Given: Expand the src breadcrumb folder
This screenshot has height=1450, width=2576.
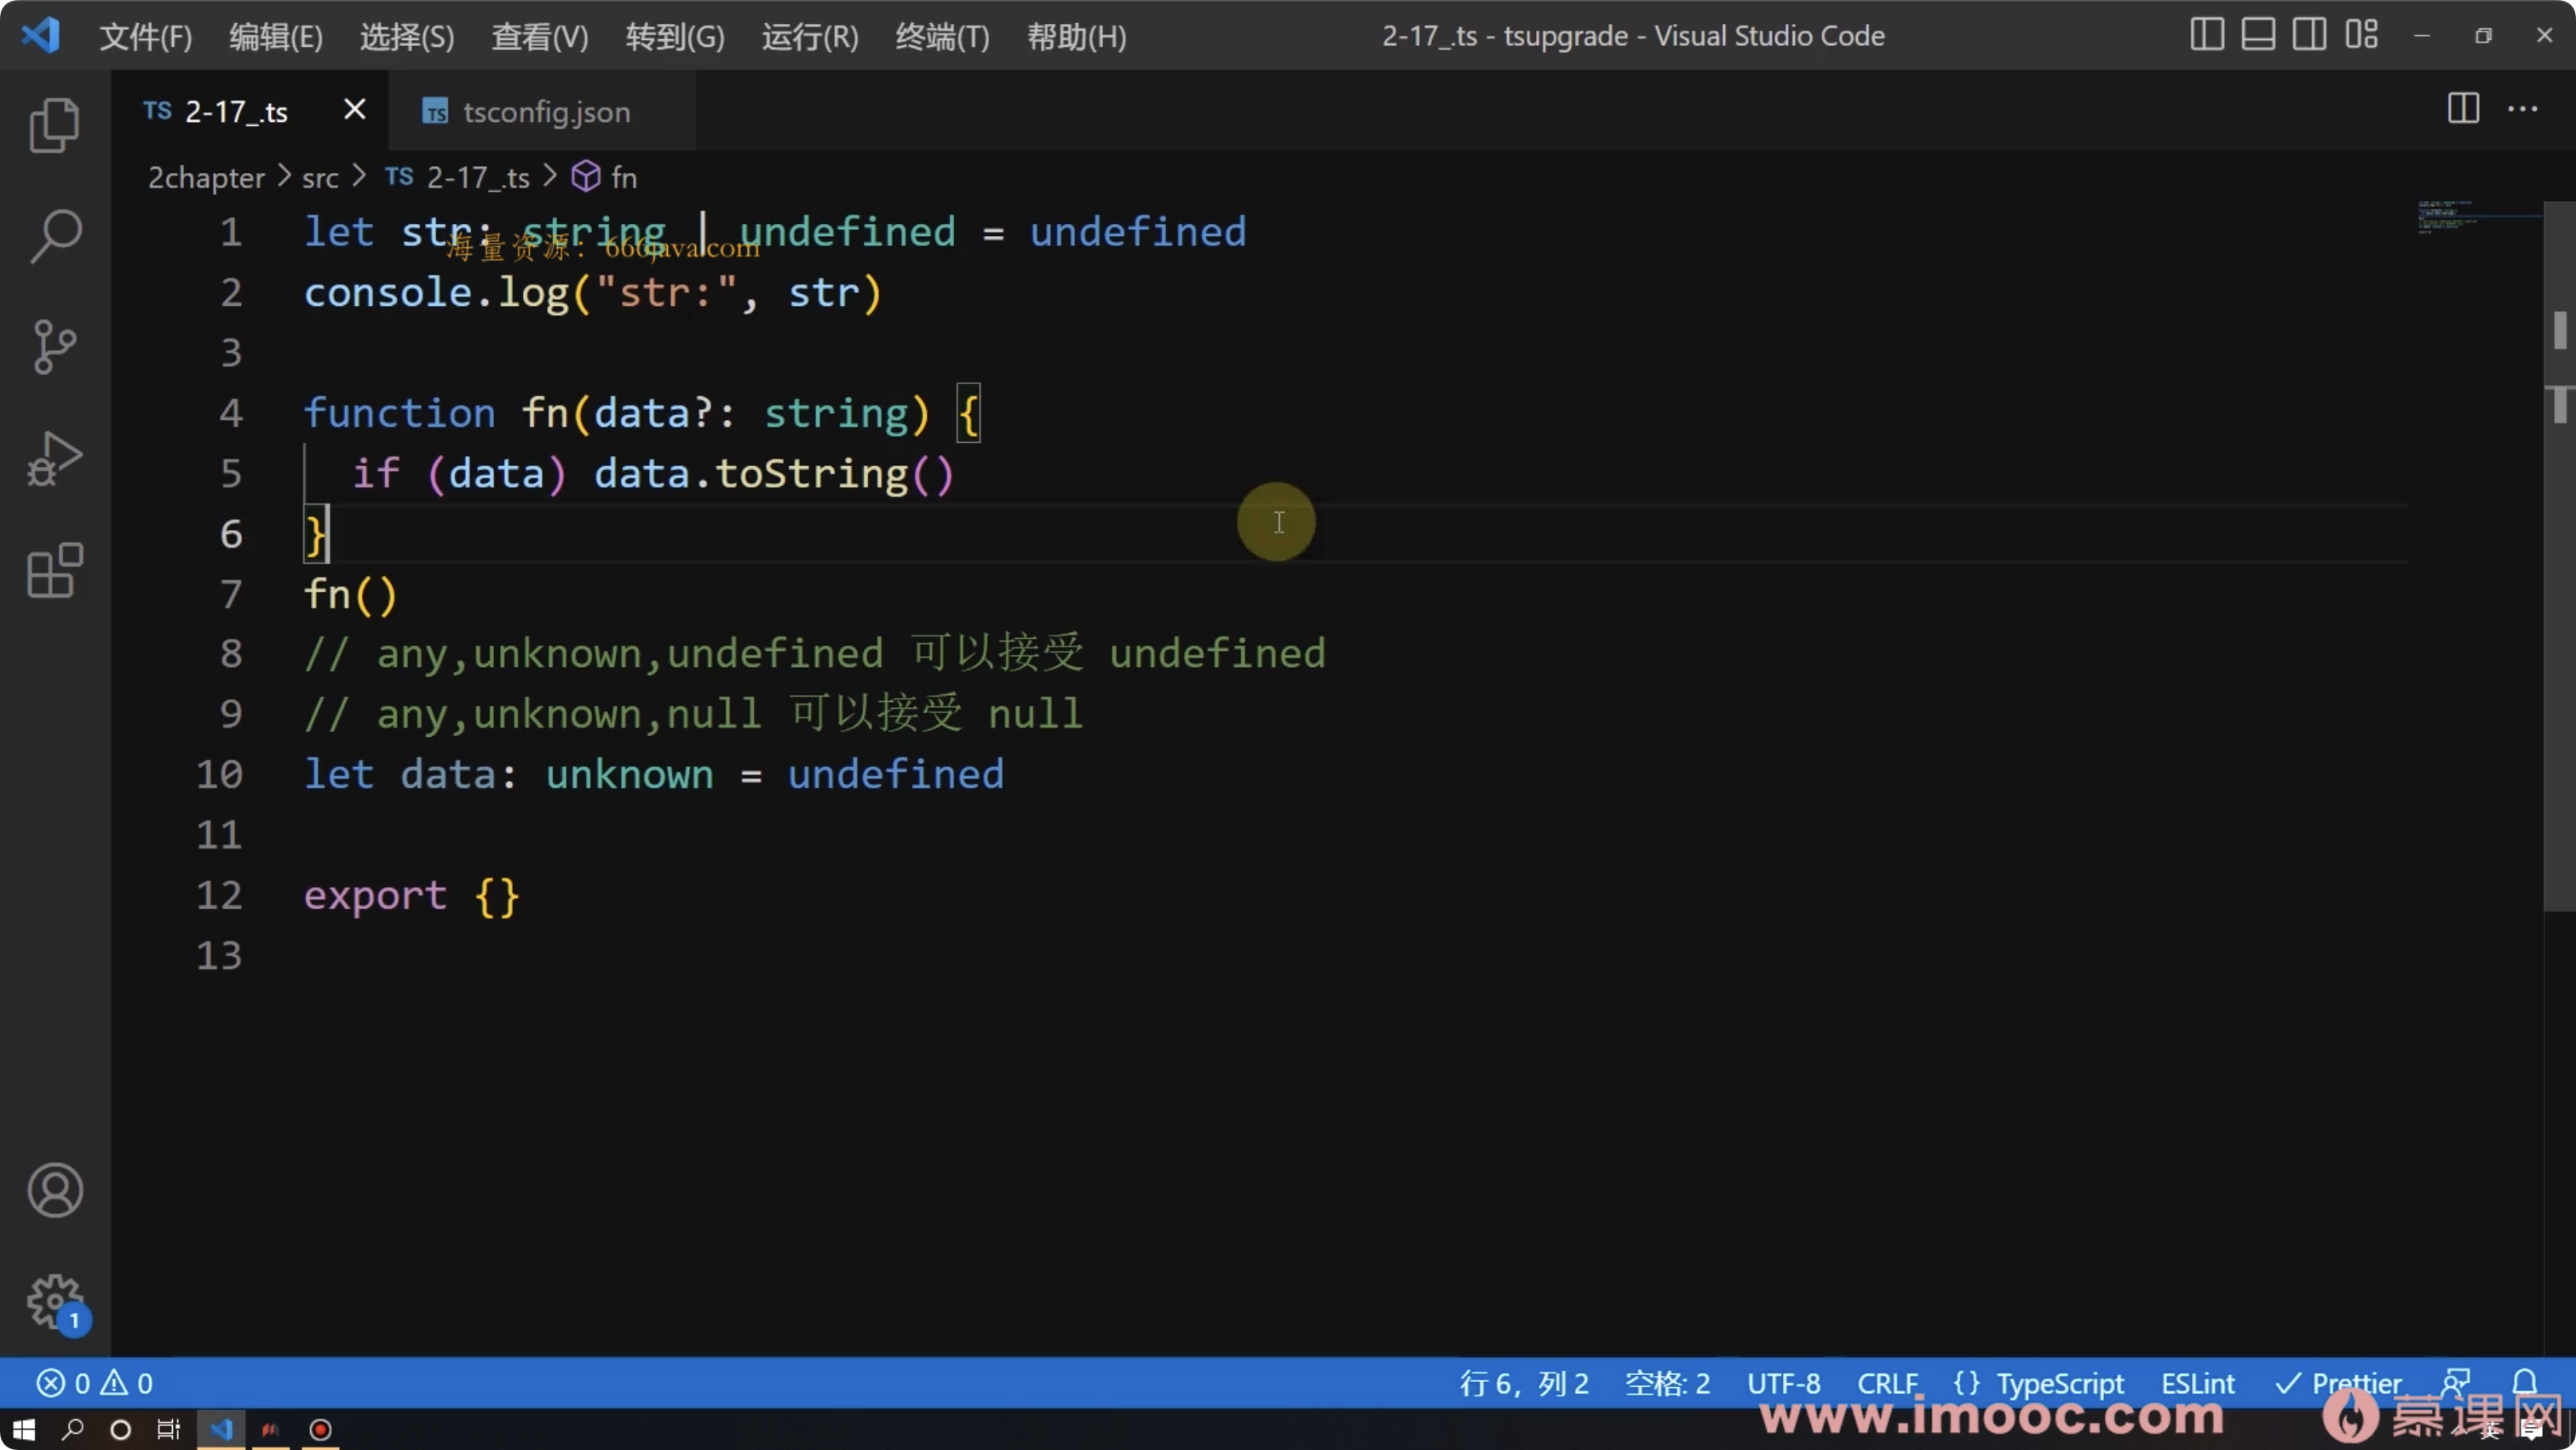Looking at the screenshot, I should tap(320, 178).
